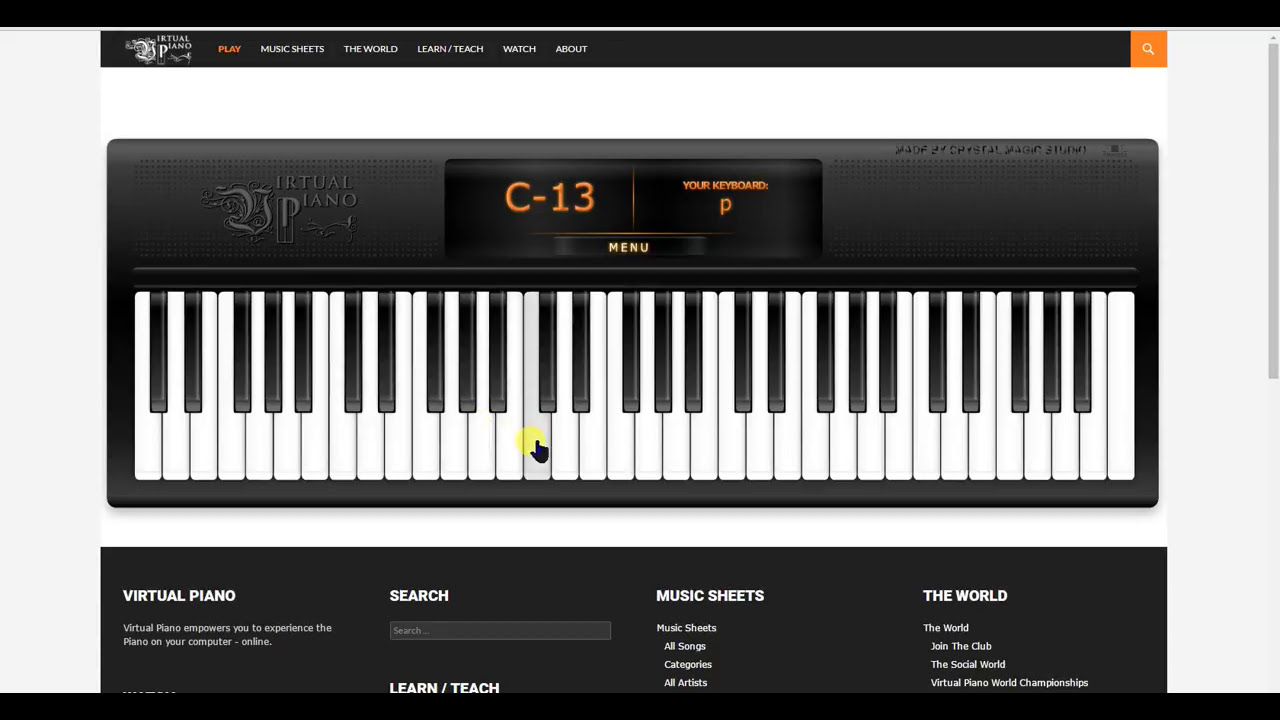The width and height of the screenshot is (1280, 720).
Task: Open the orange search icon in header
Action: pos(1148,49)
